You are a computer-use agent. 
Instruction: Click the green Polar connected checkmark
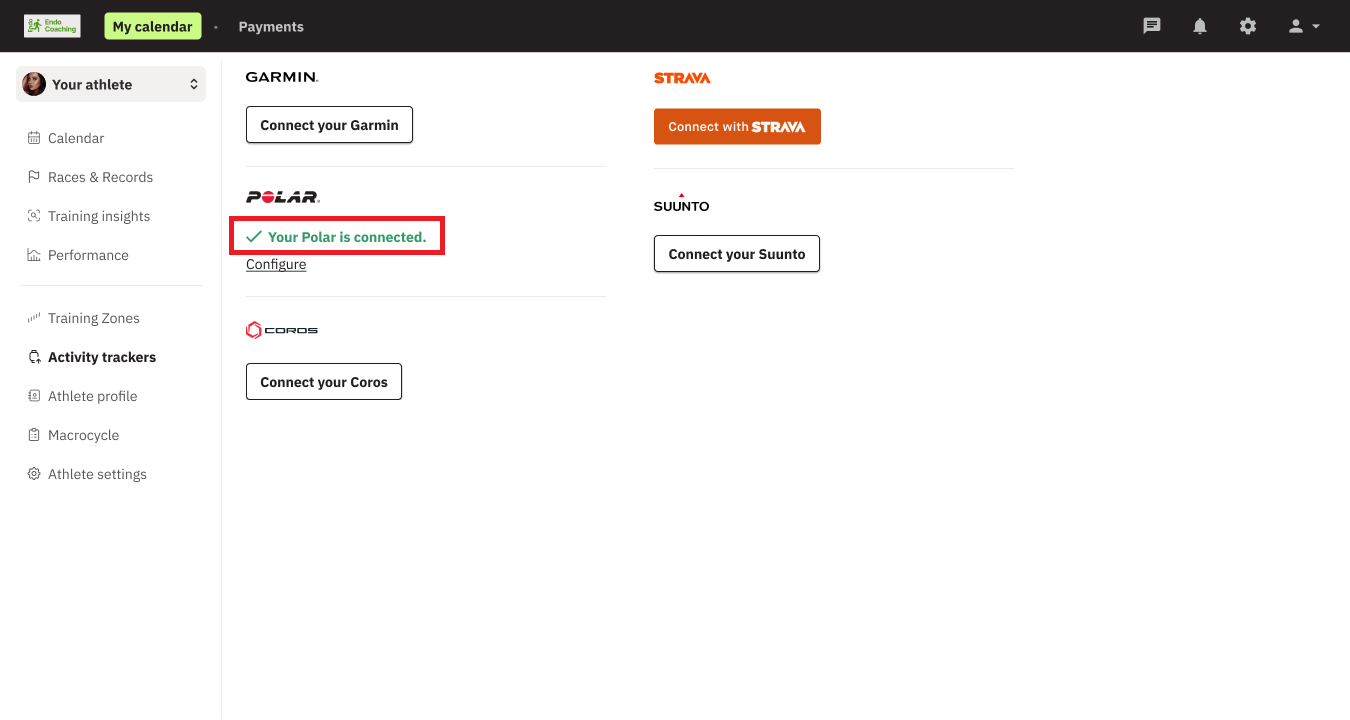pos(254,237)
